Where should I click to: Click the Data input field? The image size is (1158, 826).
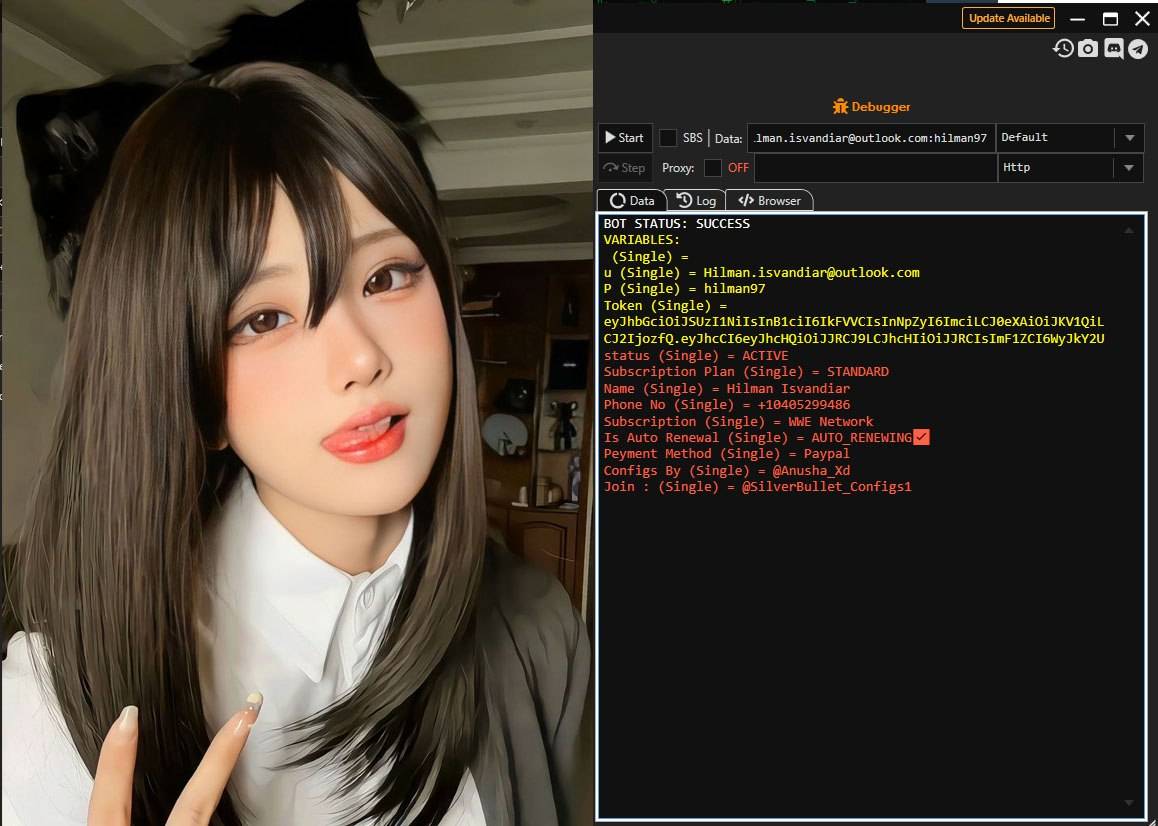871,137
